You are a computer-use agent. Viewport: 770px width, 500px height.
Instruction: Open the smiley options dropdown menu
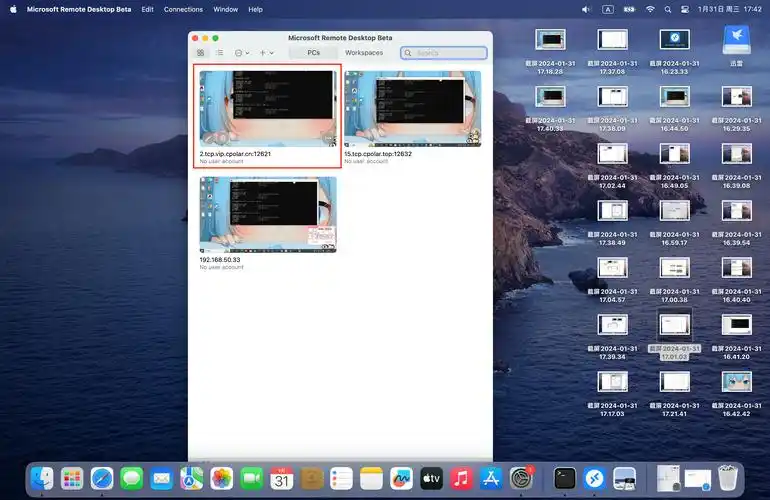[x=241, y=53]
